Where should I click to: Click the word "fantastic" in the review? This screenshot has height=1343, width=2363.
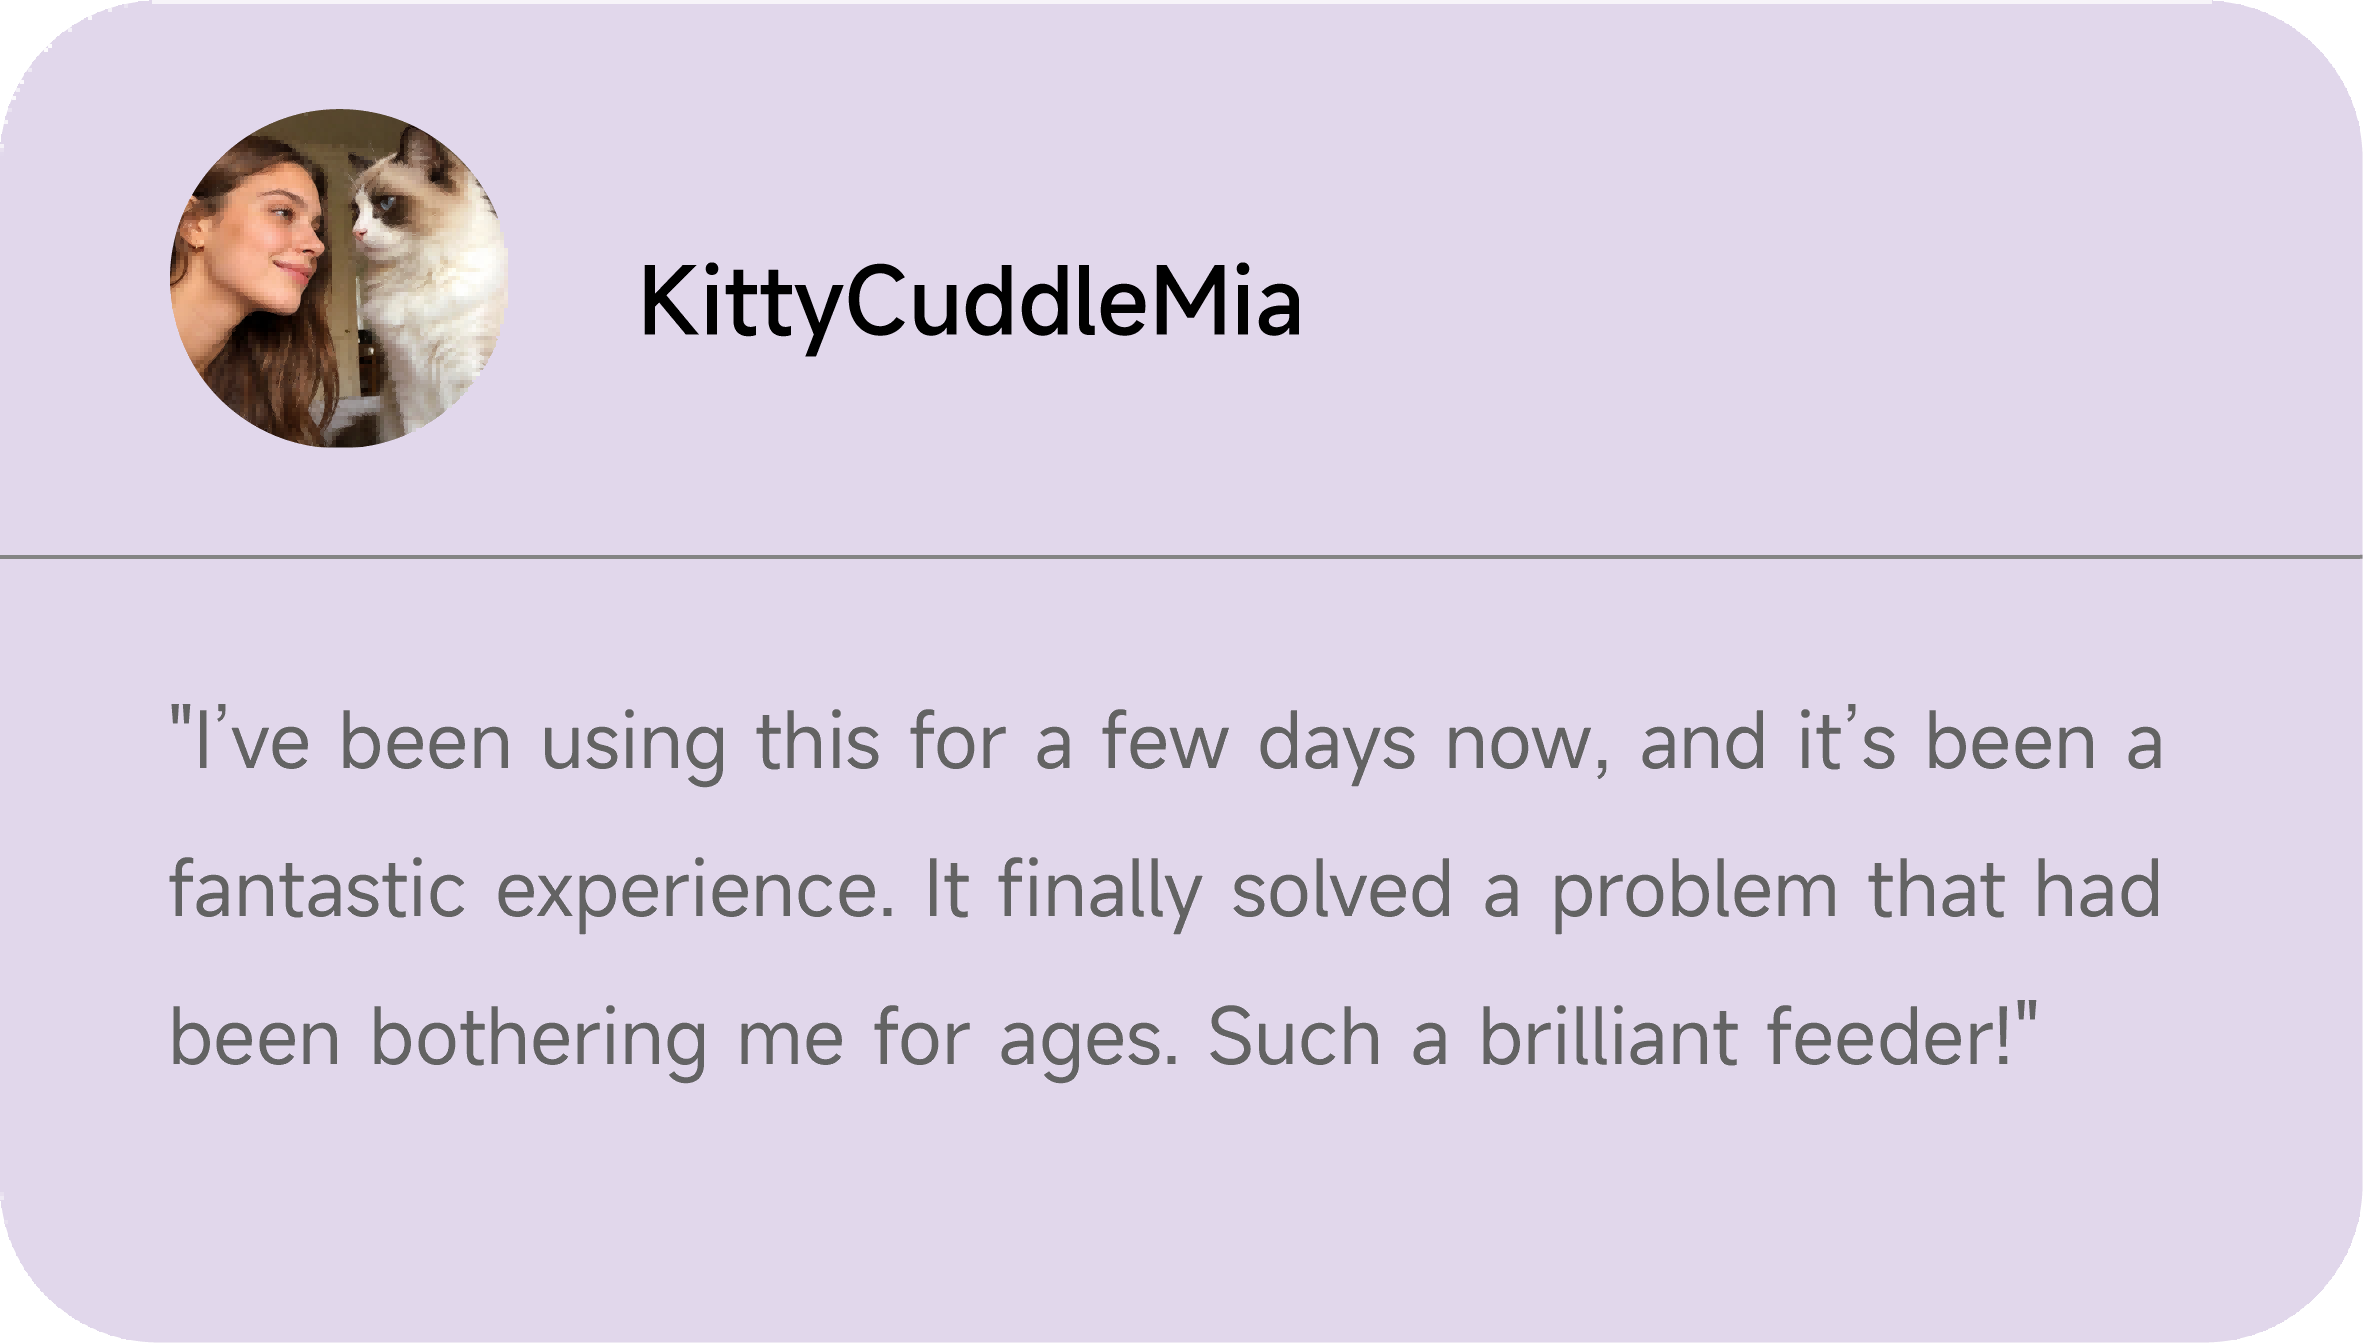pyautogui.click(x=317, y=889)
